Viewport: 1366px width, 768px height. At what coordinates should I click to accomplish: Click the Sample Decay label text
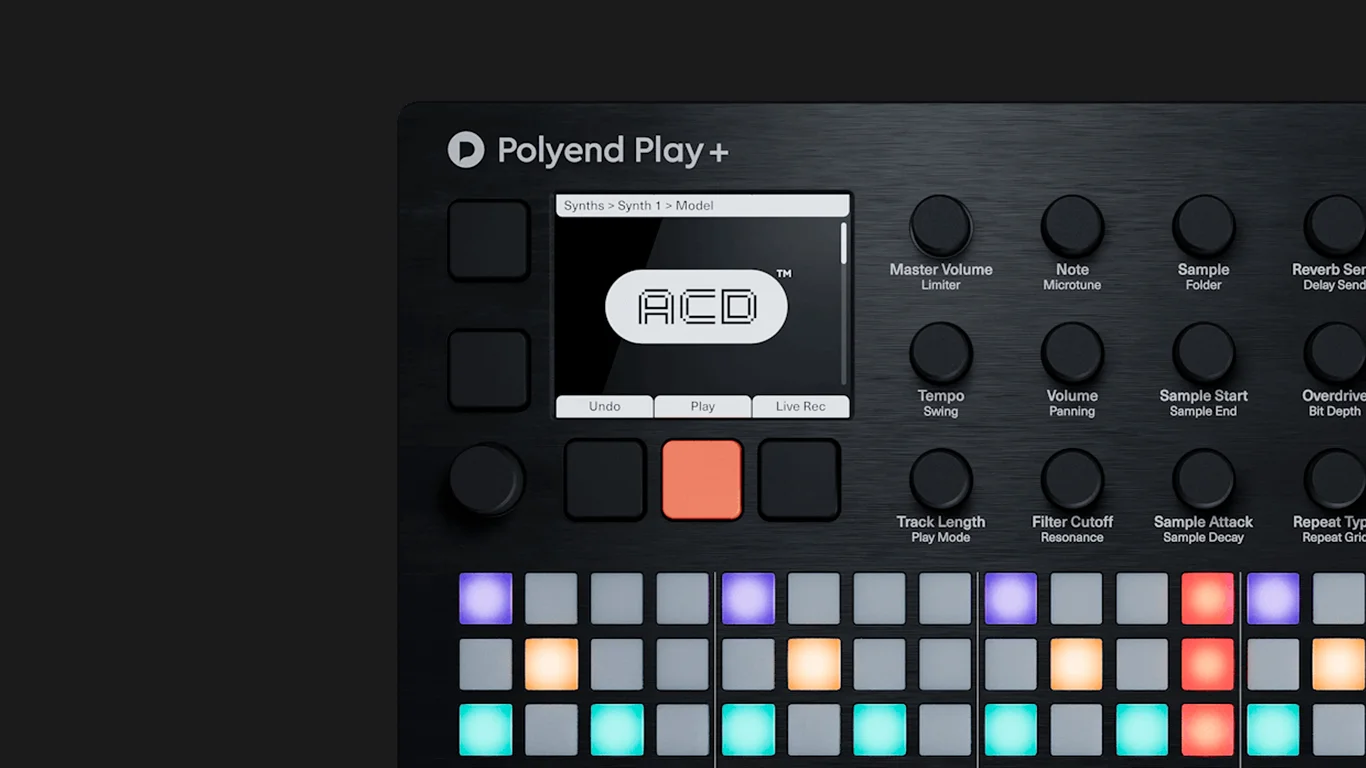(x=1203, y=537)
